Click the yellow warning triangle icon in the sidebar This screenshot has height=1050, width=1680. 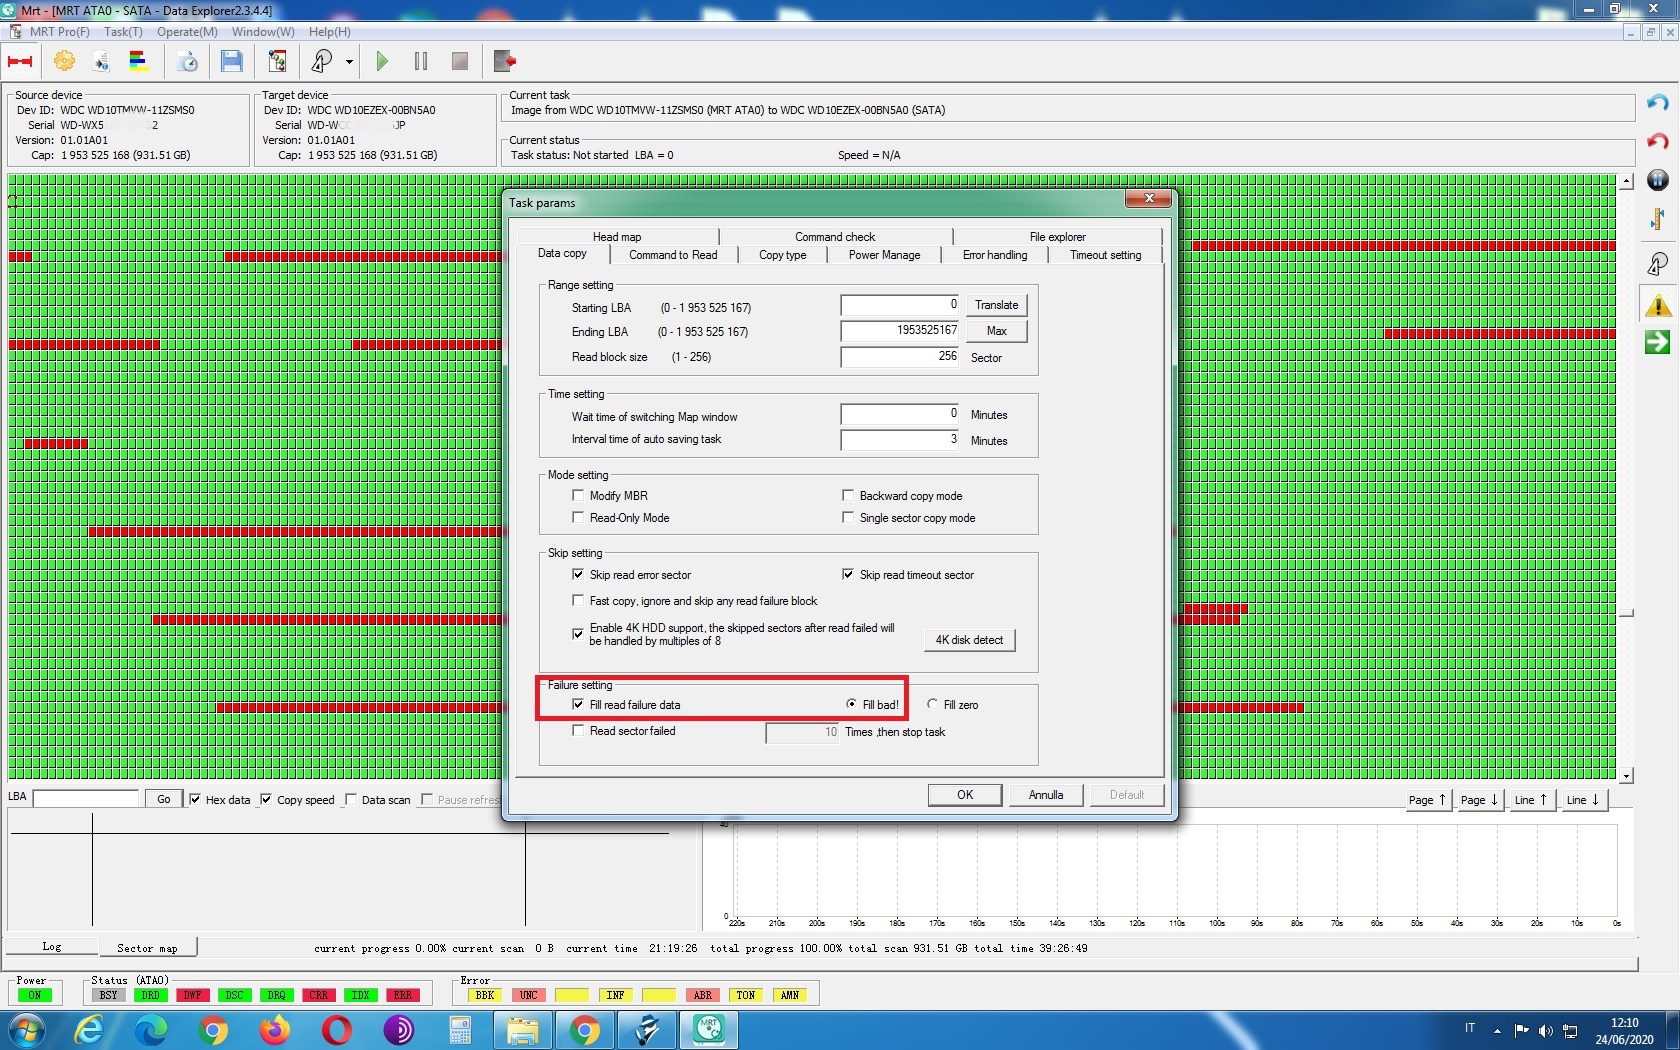[1658, 305]
